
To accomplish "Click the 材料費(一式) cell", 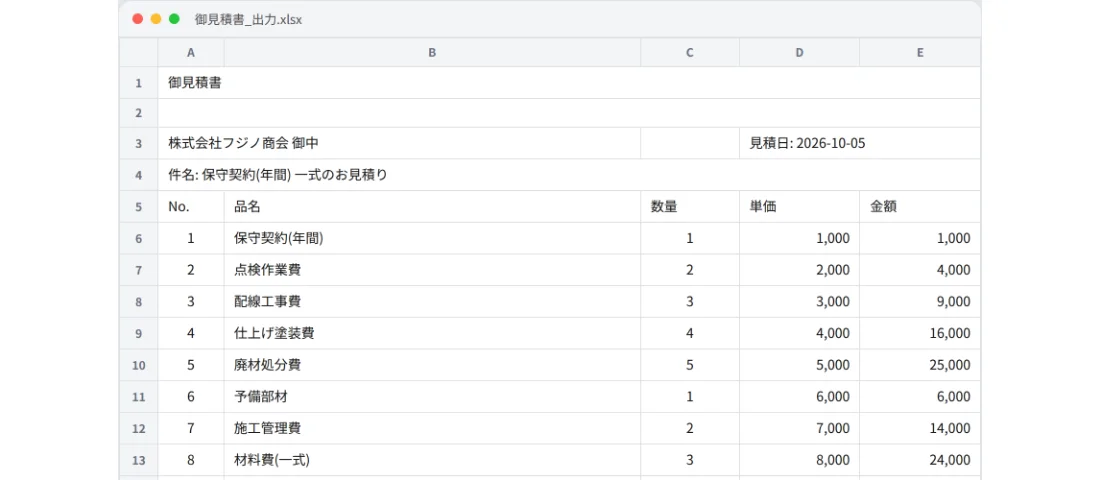I will point(432,460).
